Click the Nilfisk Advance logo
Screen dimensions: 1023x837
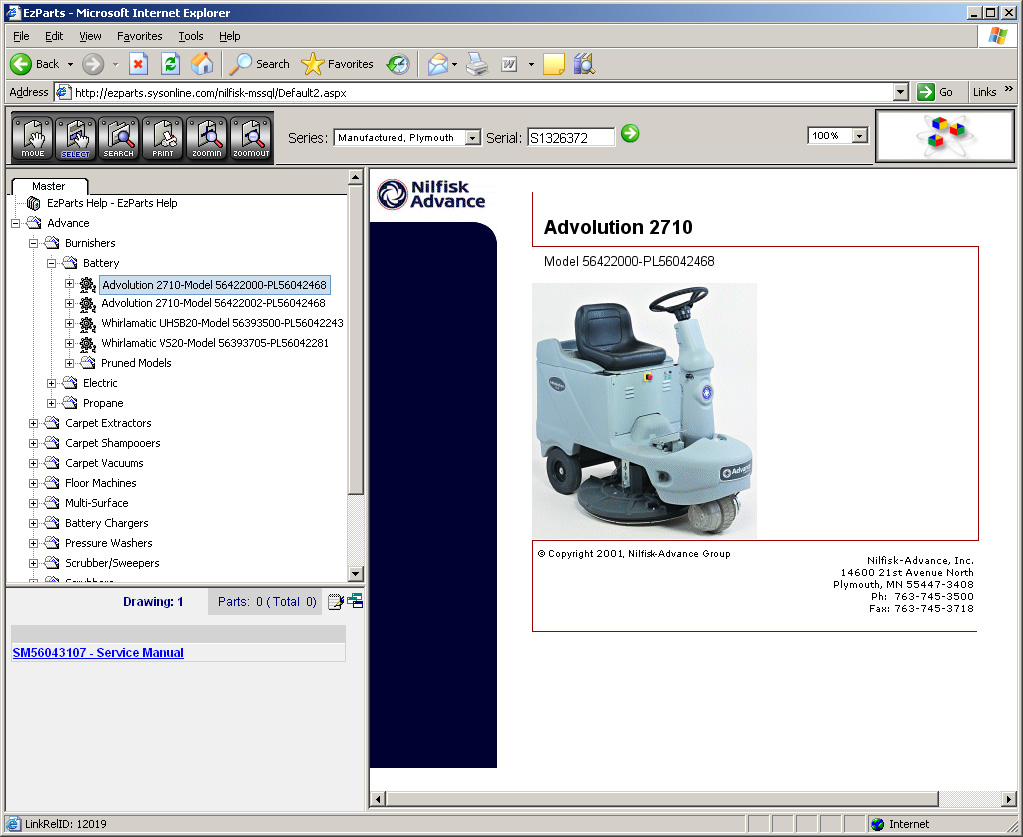point(431,194)
